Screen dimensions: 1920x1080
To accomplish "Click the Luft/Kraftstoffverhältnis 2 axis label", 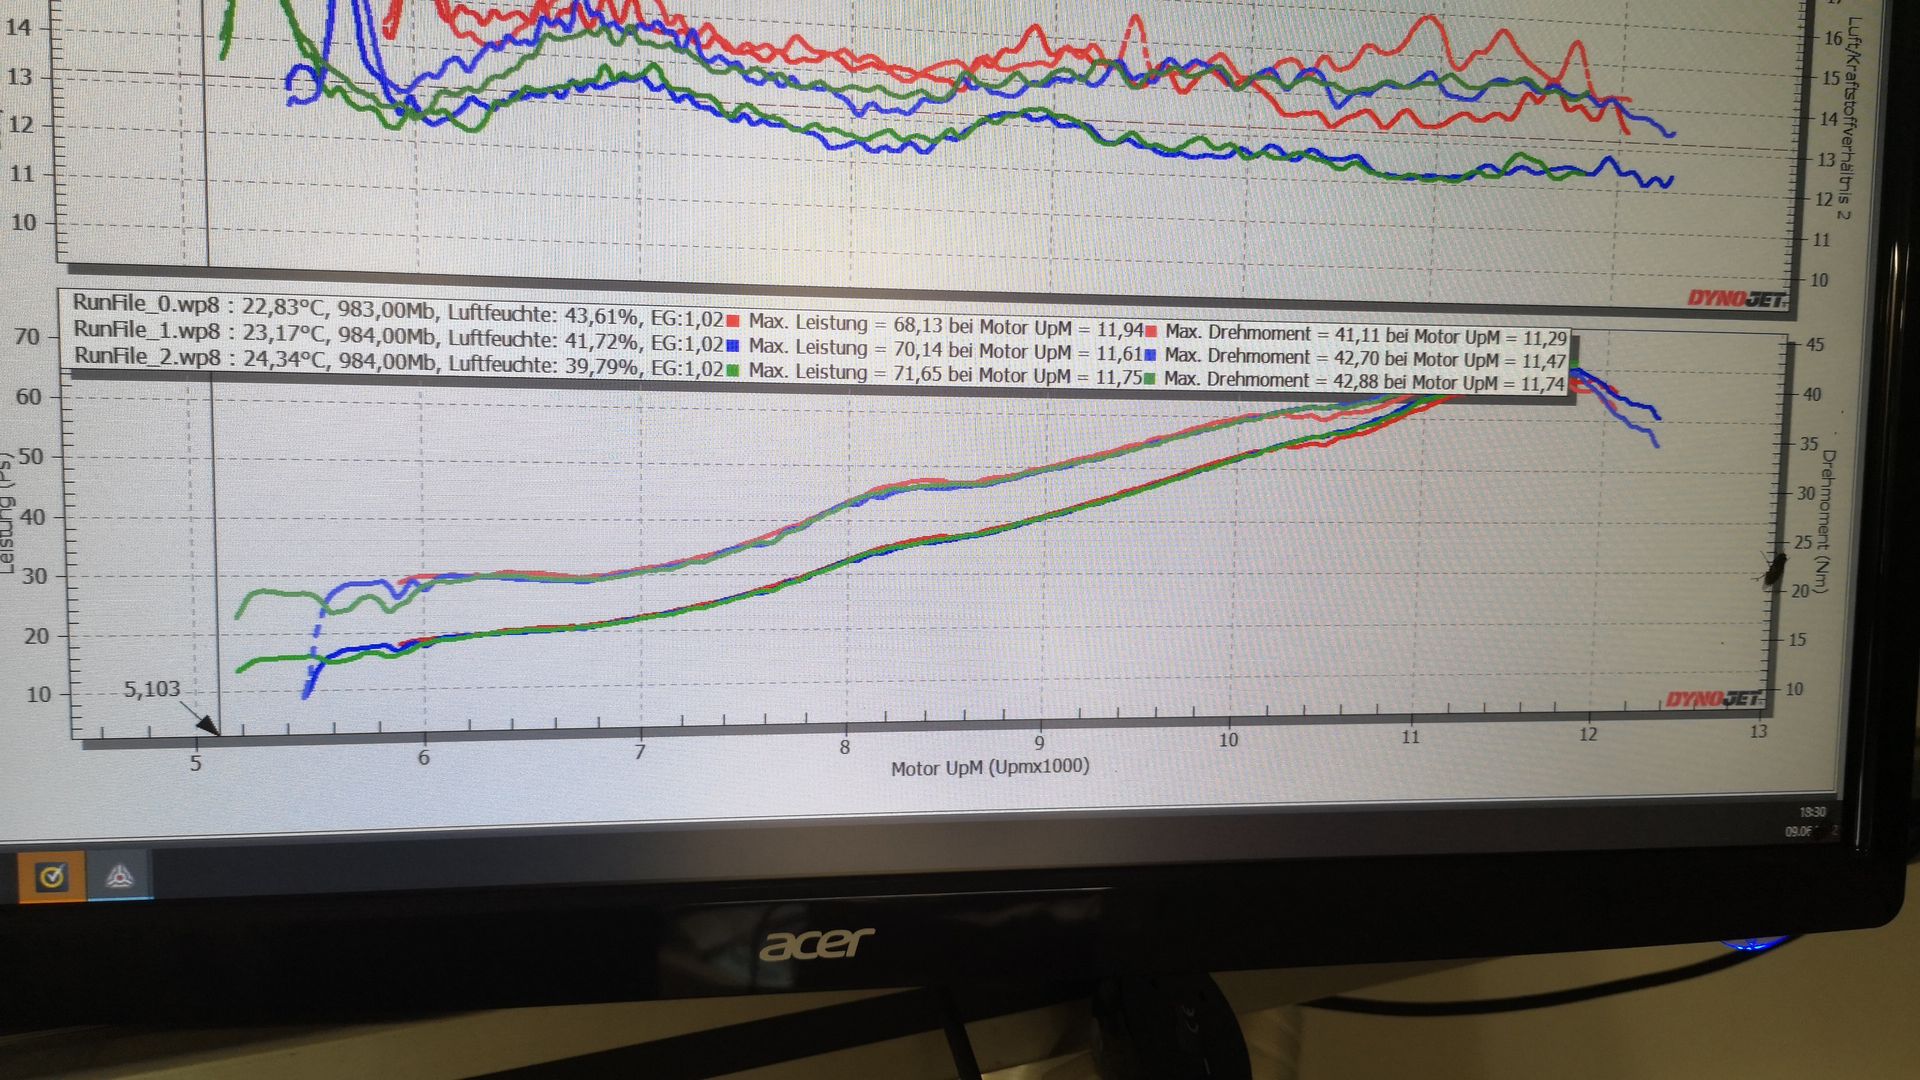I will [x=1851, y=118].
